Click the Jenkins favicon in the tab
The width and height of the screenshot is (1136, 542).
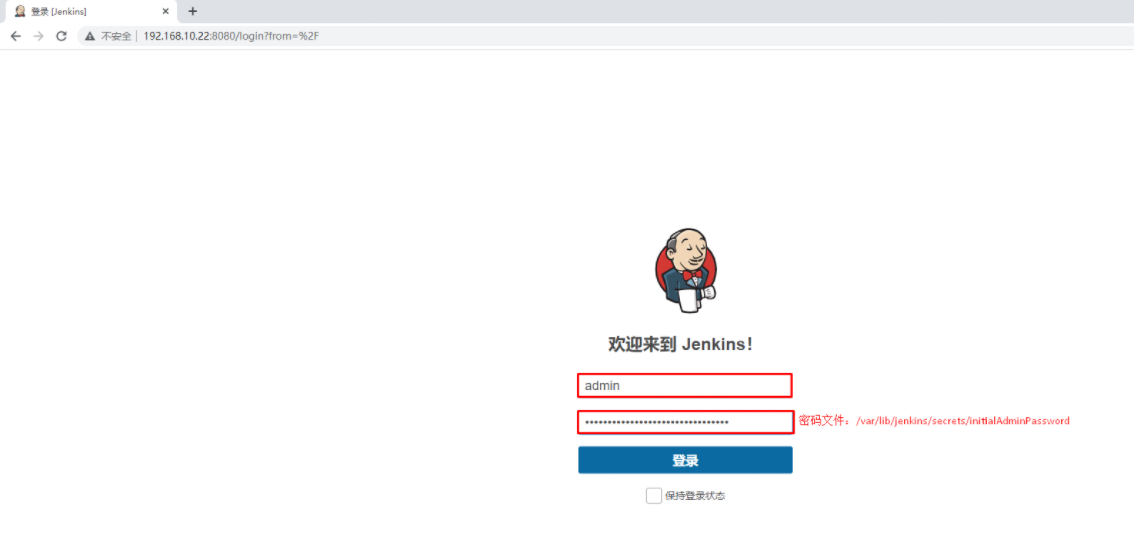[20, 12]
